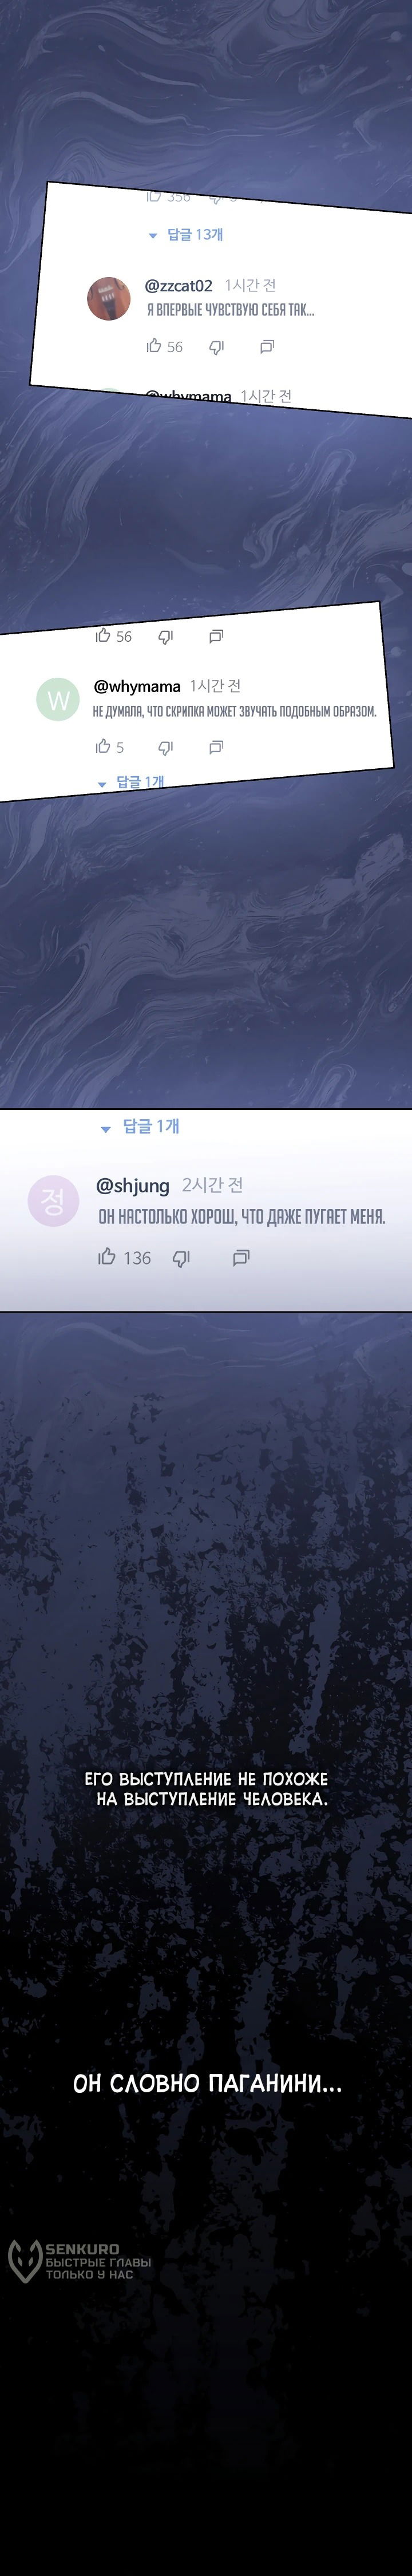Open the purple 정 avatar of @shjung
Viewport: 412px width, 2576px height.
(x=53, y=1201)
